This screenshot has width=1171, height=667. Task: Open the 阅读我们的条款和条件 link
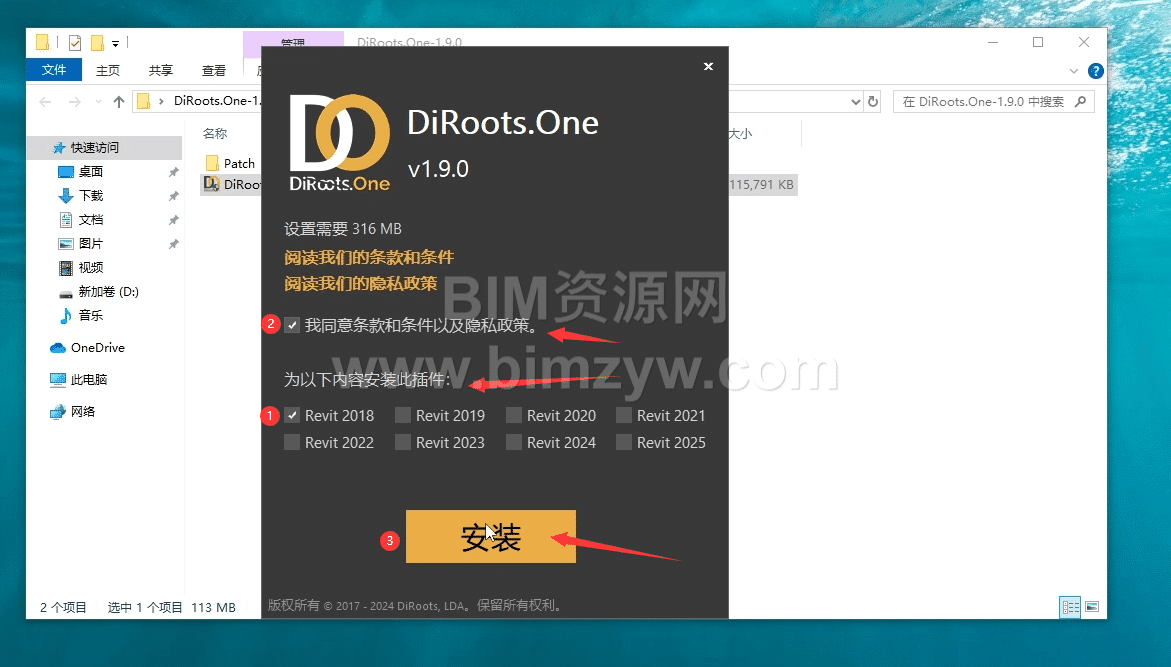(x=369, y=258)
